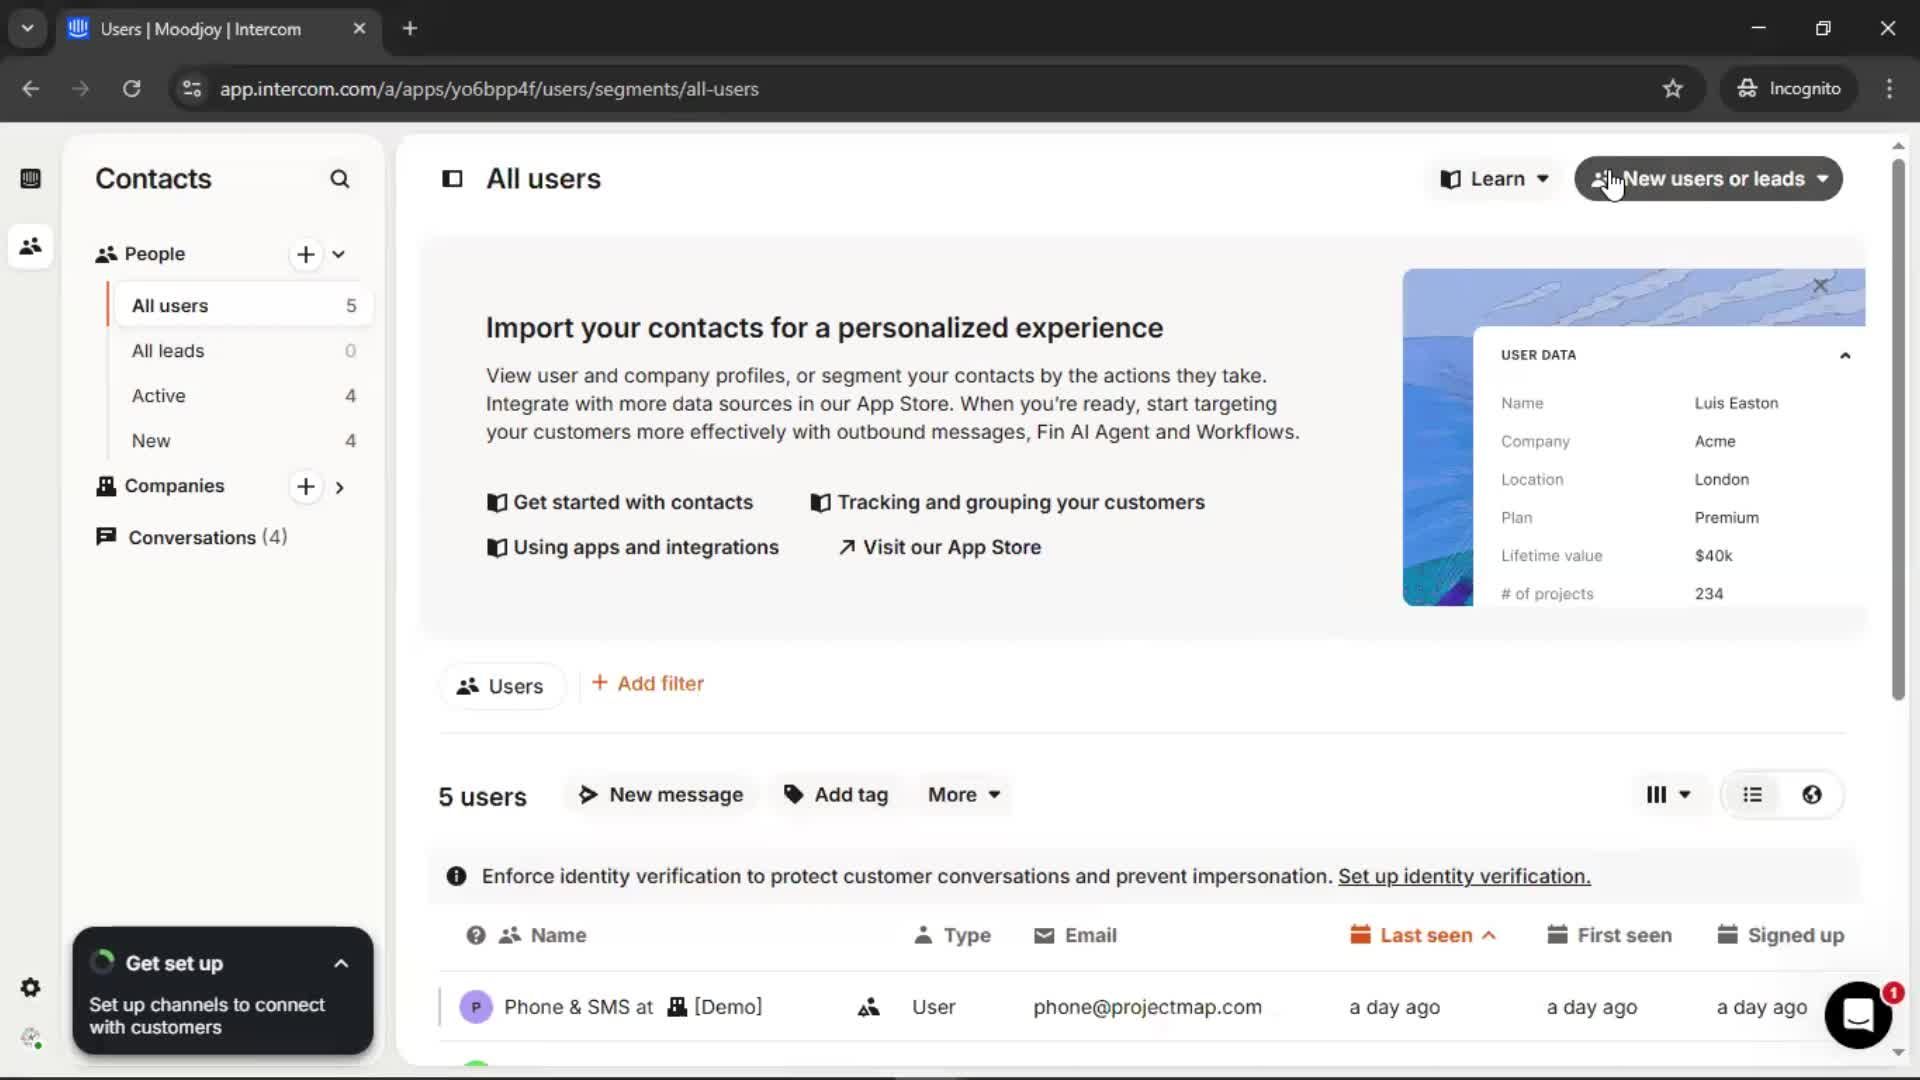The image size is (1920, 1080).
Task: Sort by the Last seen column
Action: (x=1422, y=936)
